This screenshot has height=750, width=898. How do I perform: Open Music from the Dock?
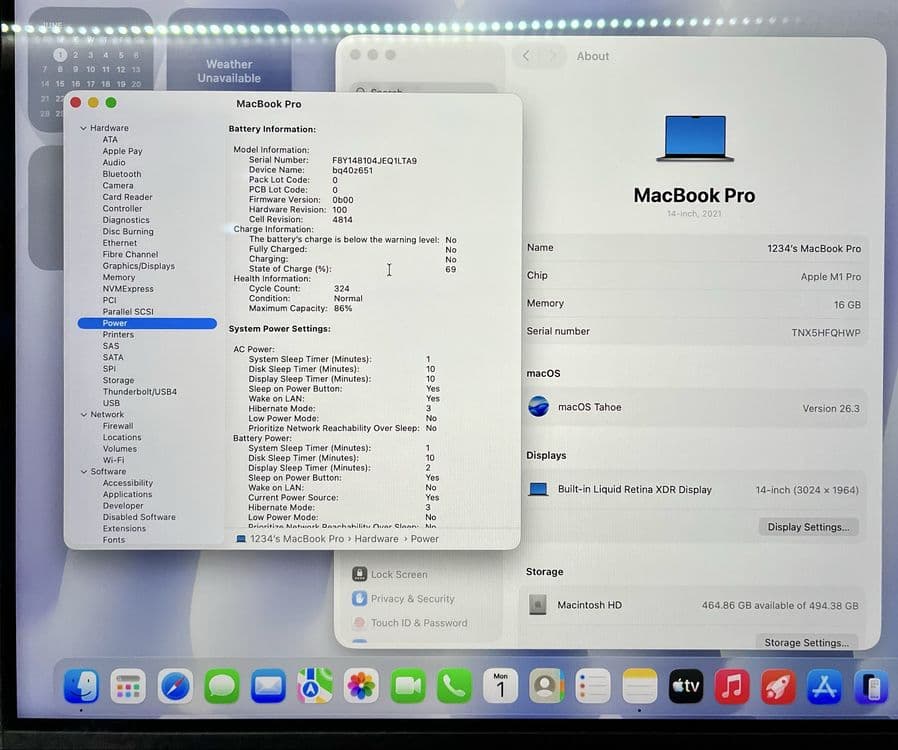[x=732, y=685]
